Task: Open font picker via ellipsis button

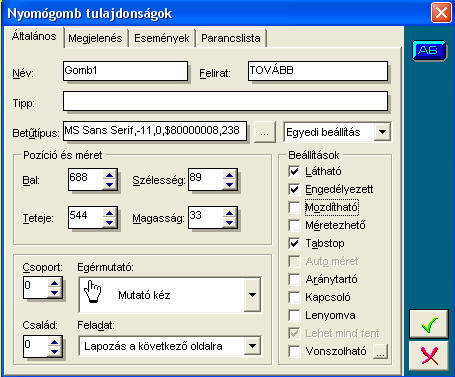Action: (x=264, y=132)
